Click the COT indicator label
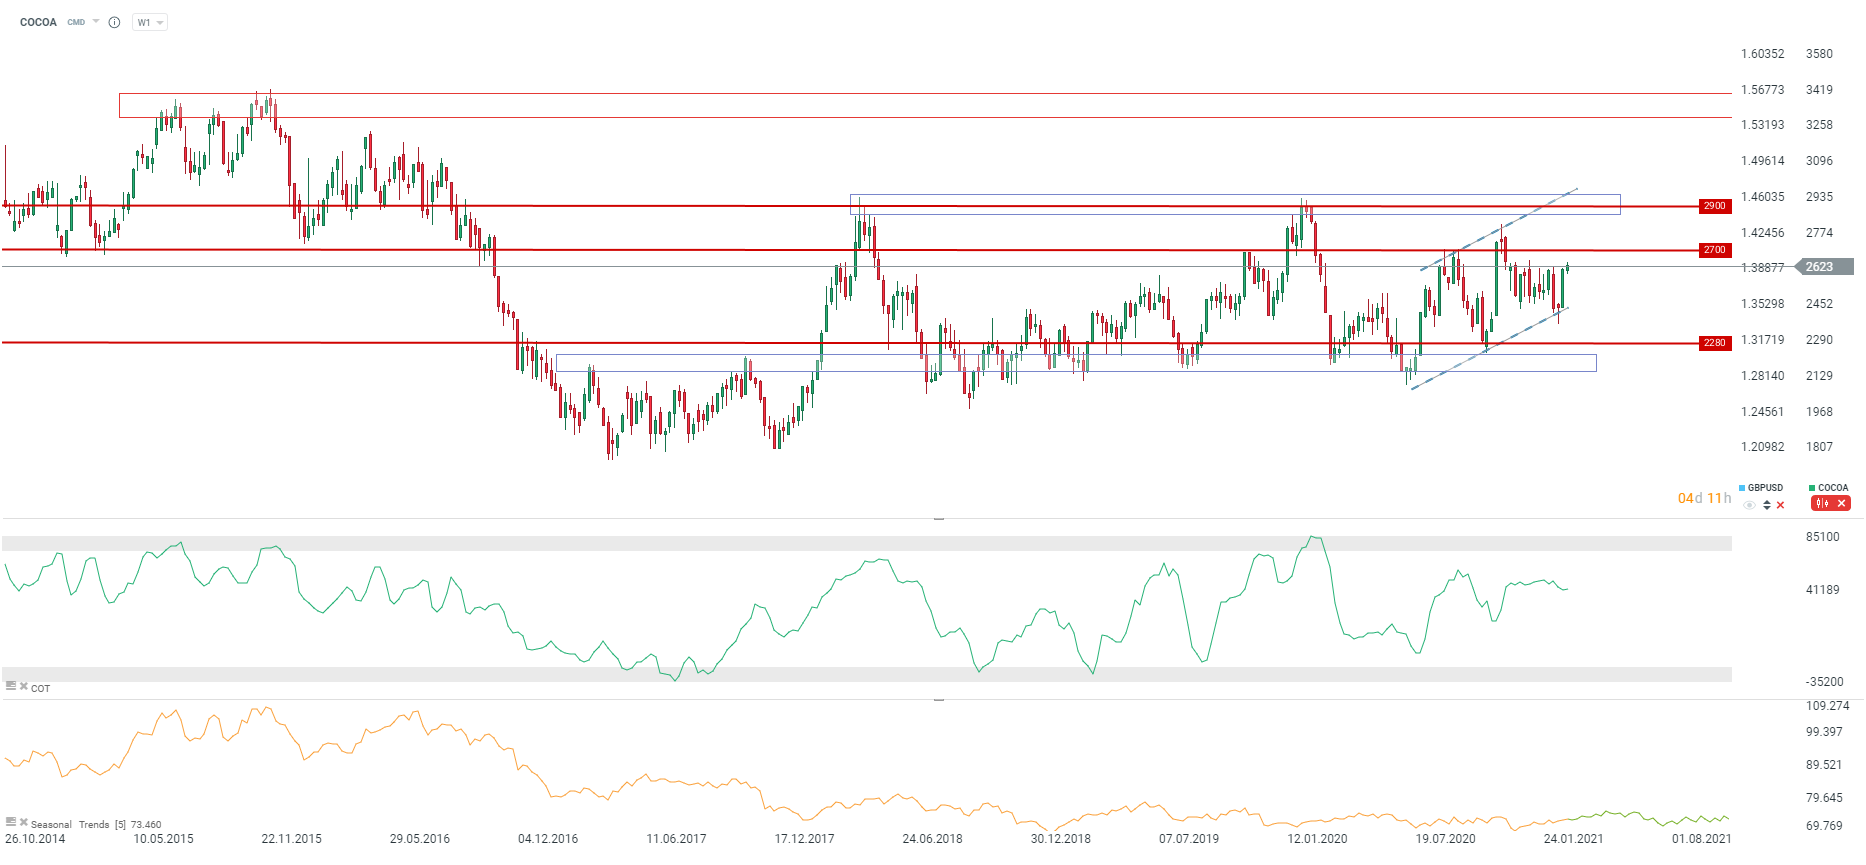Viewport: 1866px width, 865px height. point(40,688)
